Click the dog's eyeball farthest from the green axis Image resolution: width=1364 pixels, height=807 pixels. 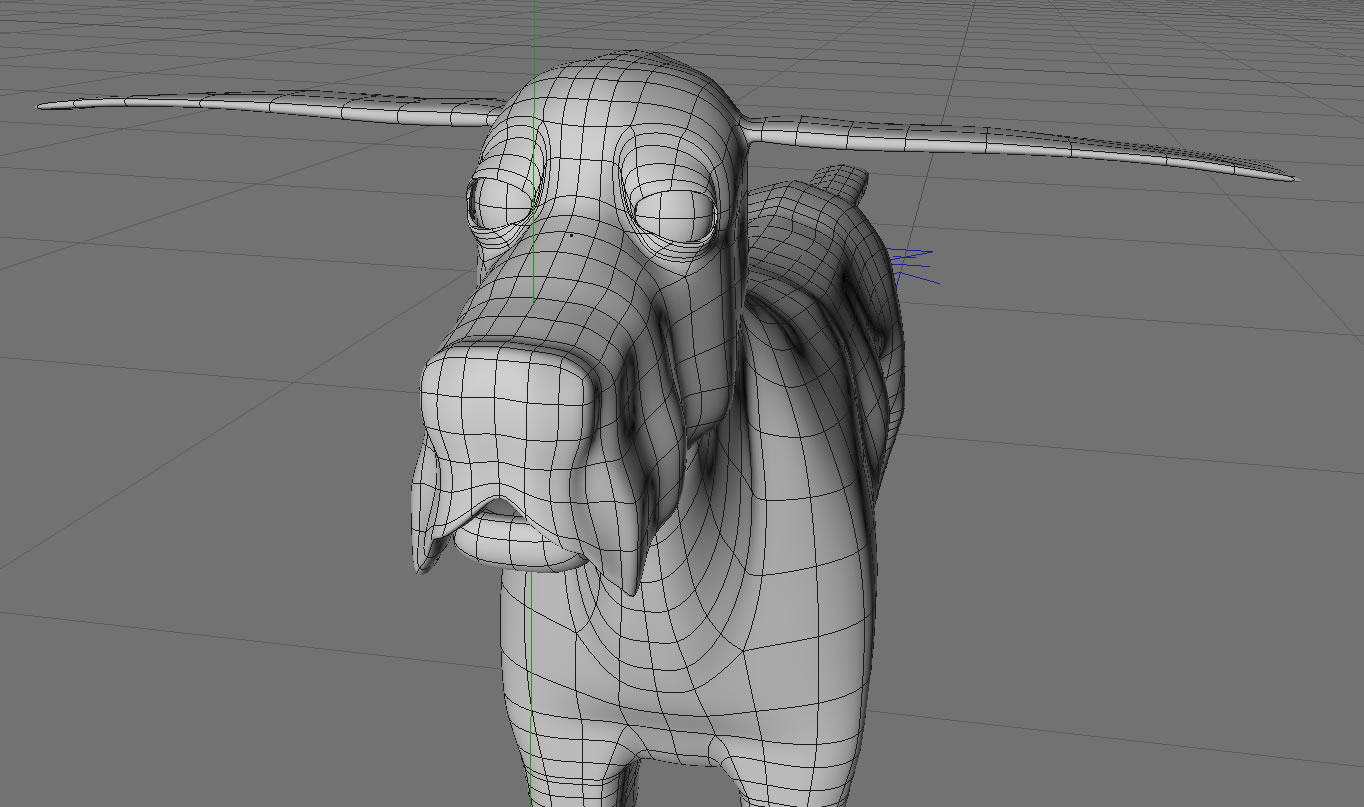674,214
